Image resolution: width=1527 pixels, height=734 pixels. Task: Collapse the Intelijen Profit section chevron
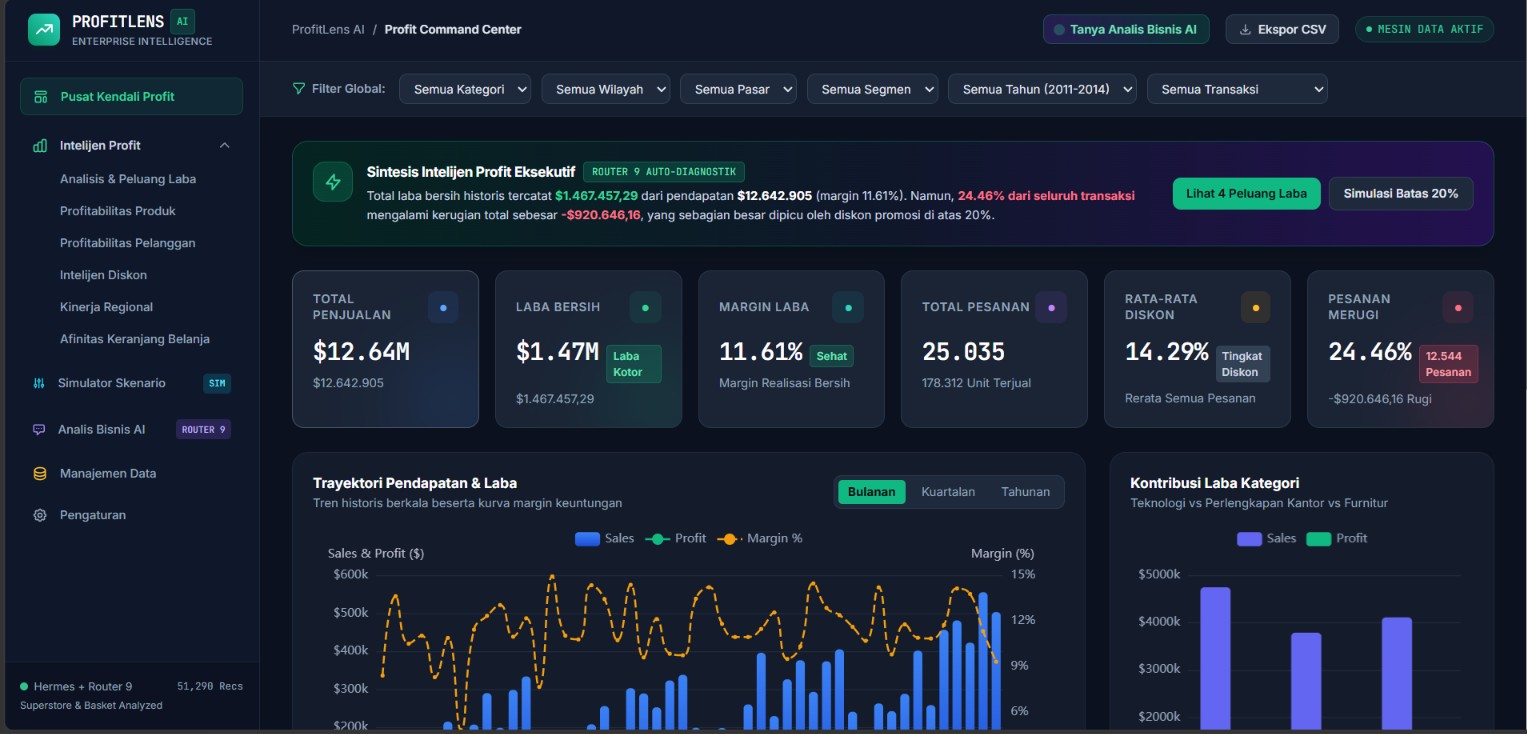(x=224, y=146)
